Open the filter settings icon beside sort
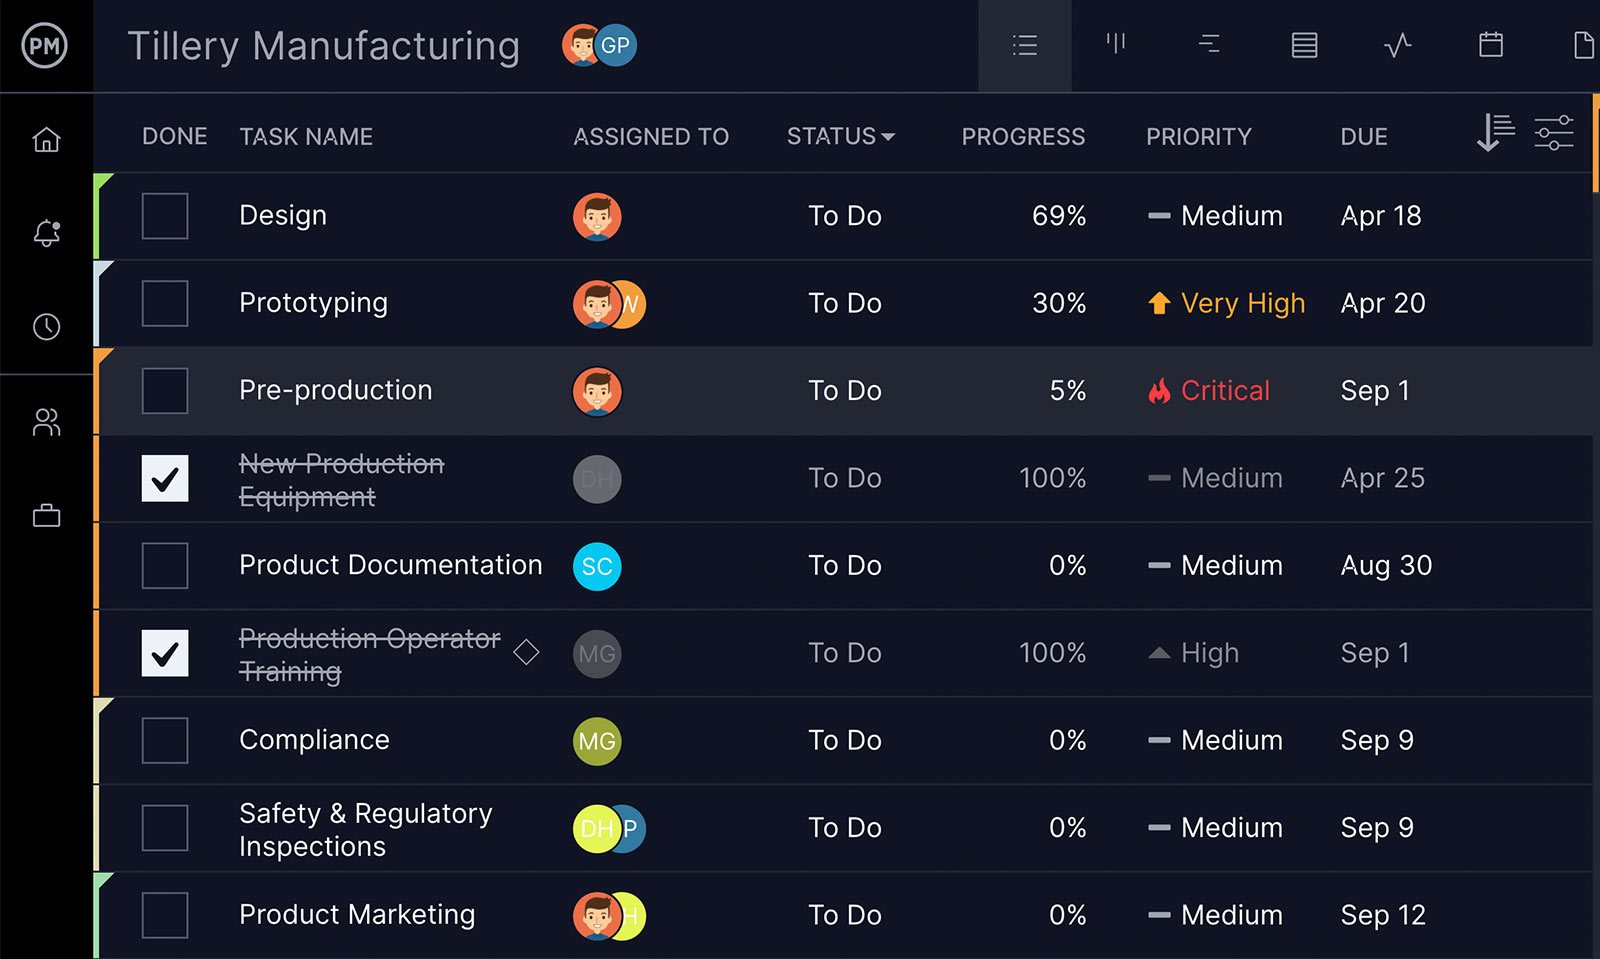 click(1554, 132)
